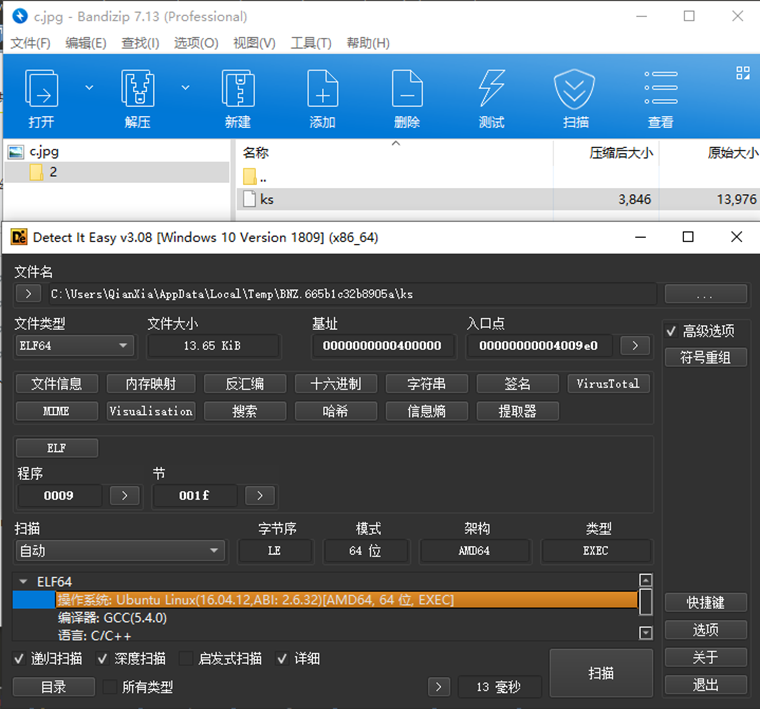The height and width of the screenshot is (709, 760).
Task: Open the Tools (工具) menu
Action: pyautogui.click(x=311, y=43)
